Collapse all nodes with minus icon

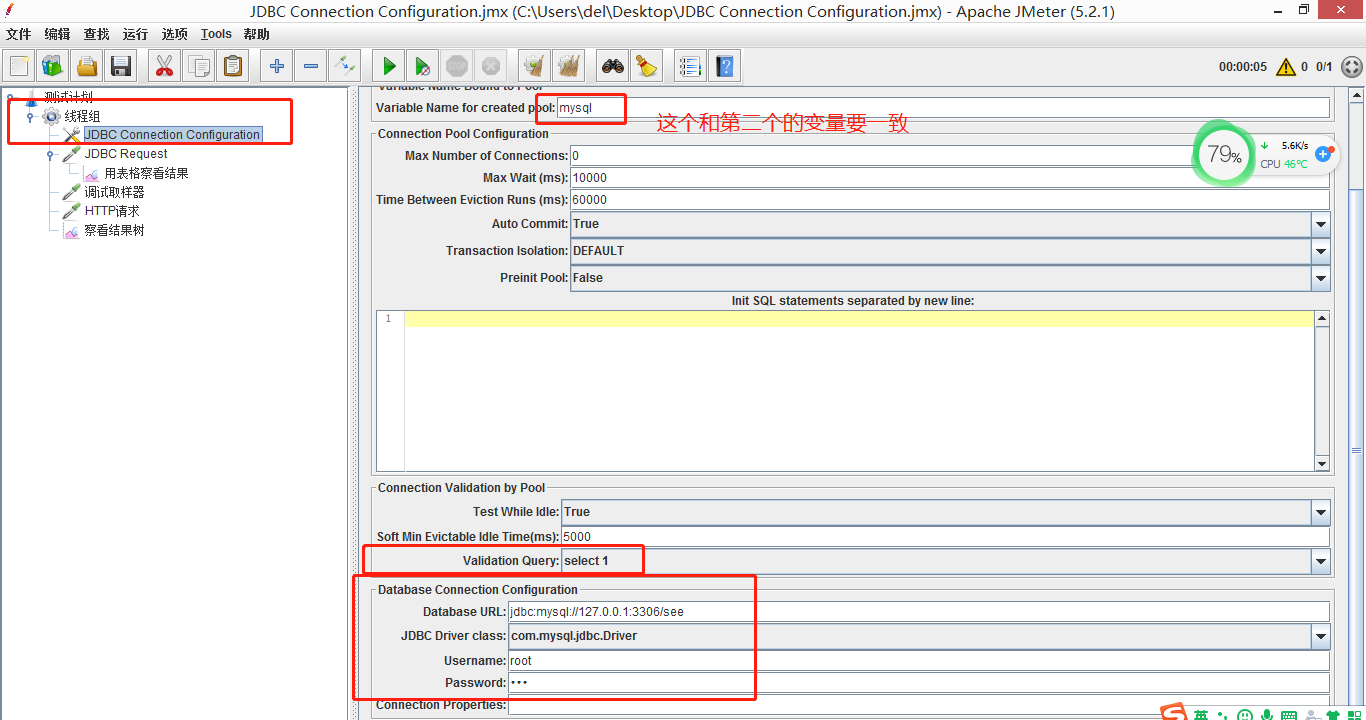tap(311, 67)
